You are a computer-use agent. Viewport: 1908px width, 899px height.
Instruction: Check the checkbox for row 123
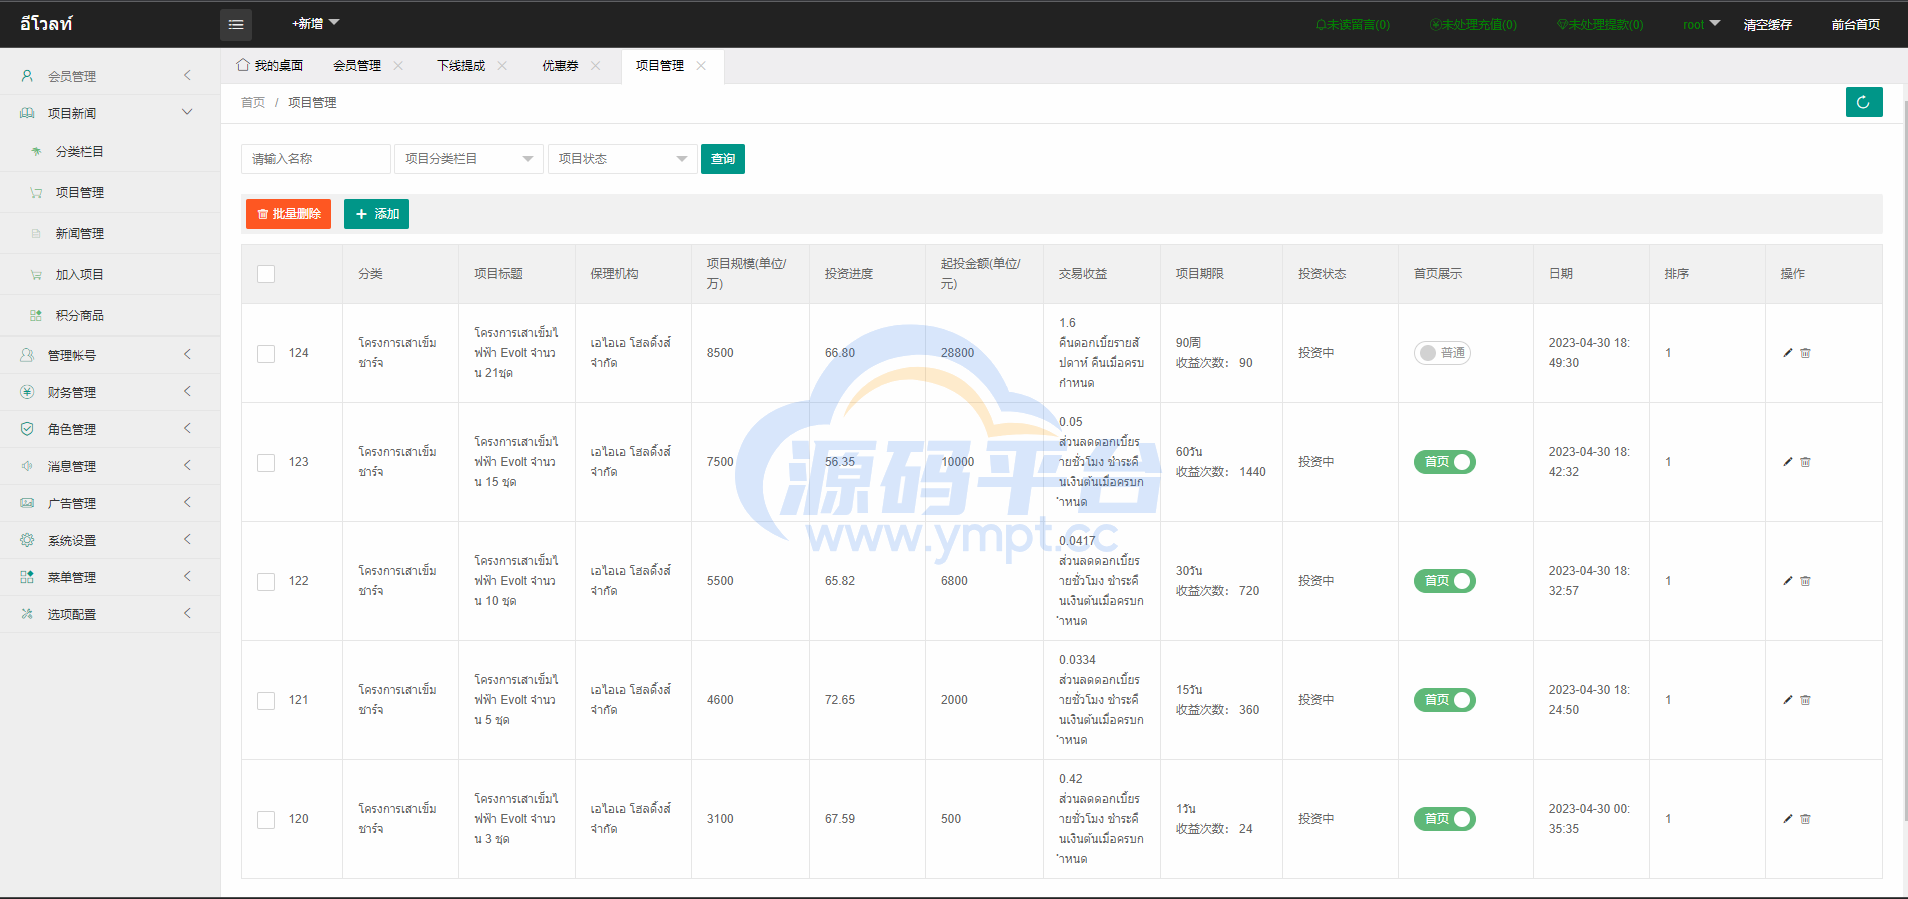click(x=266, y=463)
